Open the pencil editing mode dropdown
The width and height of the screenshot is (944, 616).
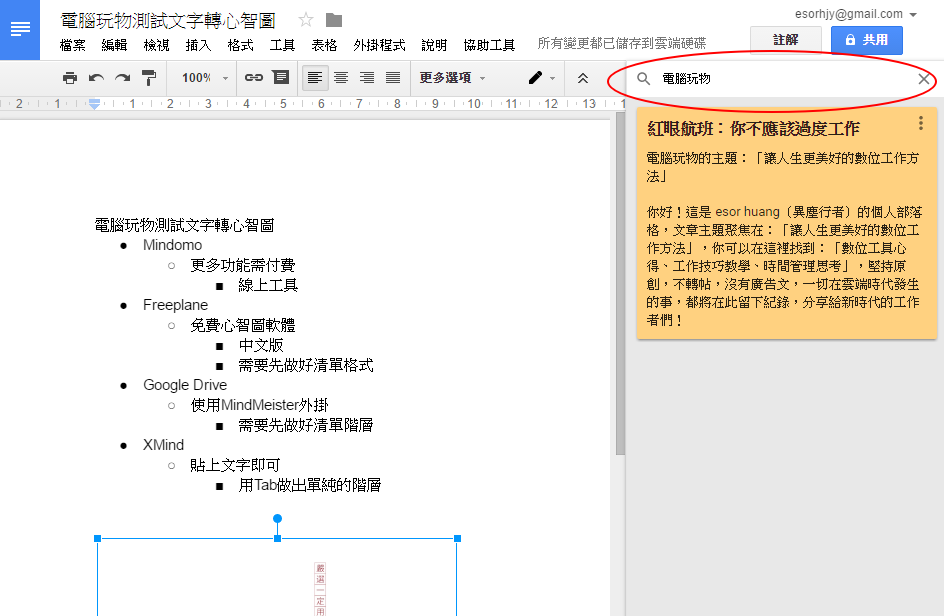[x=541, y=78]
